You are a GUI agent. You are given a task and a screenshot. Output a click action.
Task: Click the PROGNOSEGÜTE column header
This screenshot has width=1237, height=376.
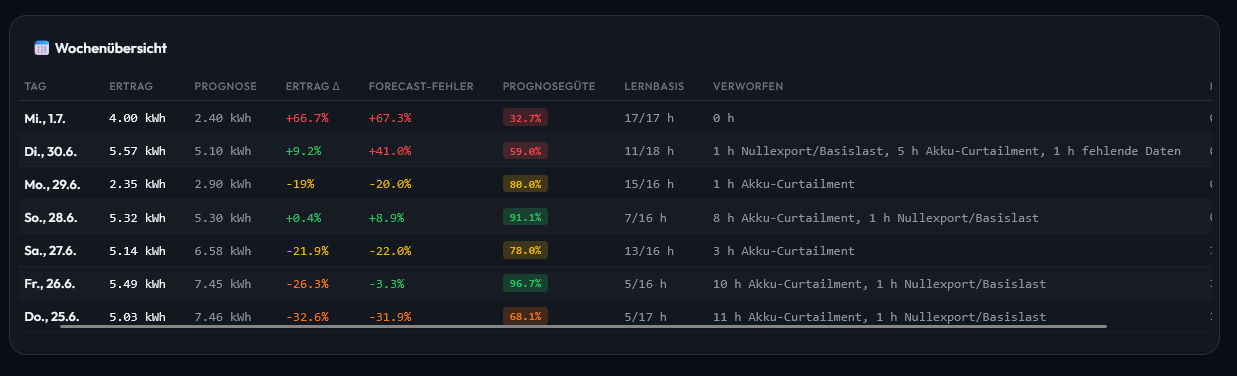[549, 86]
